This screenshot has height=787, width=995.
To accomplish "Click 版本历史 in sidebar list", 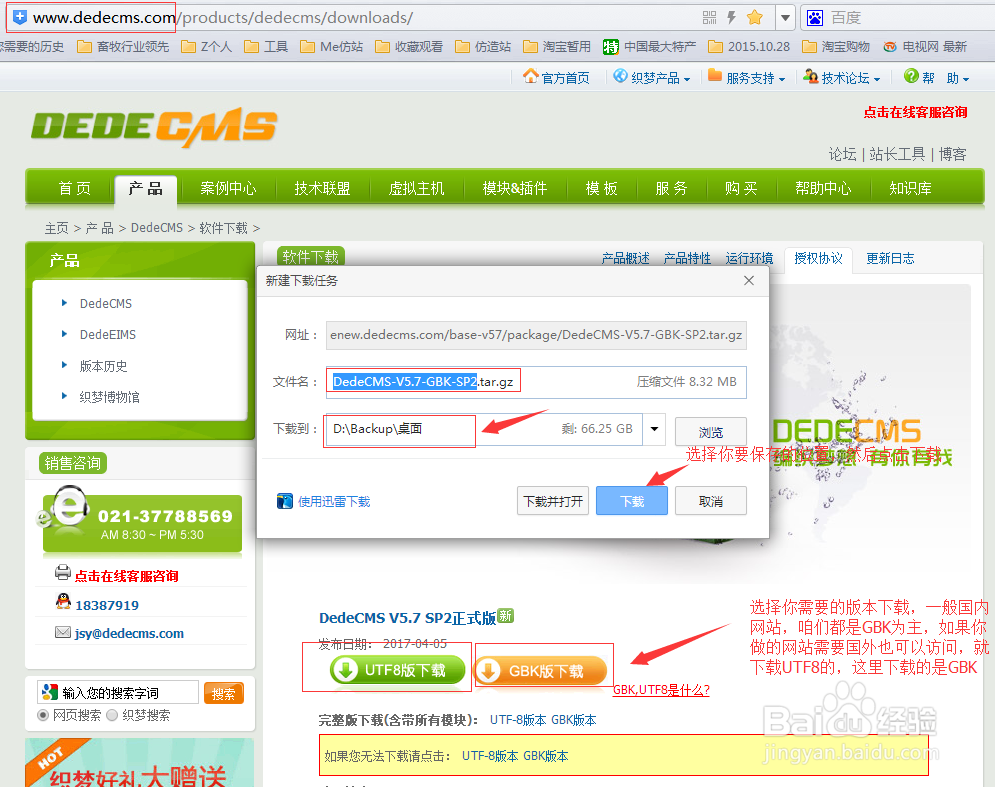I will [x=103, y=366].
